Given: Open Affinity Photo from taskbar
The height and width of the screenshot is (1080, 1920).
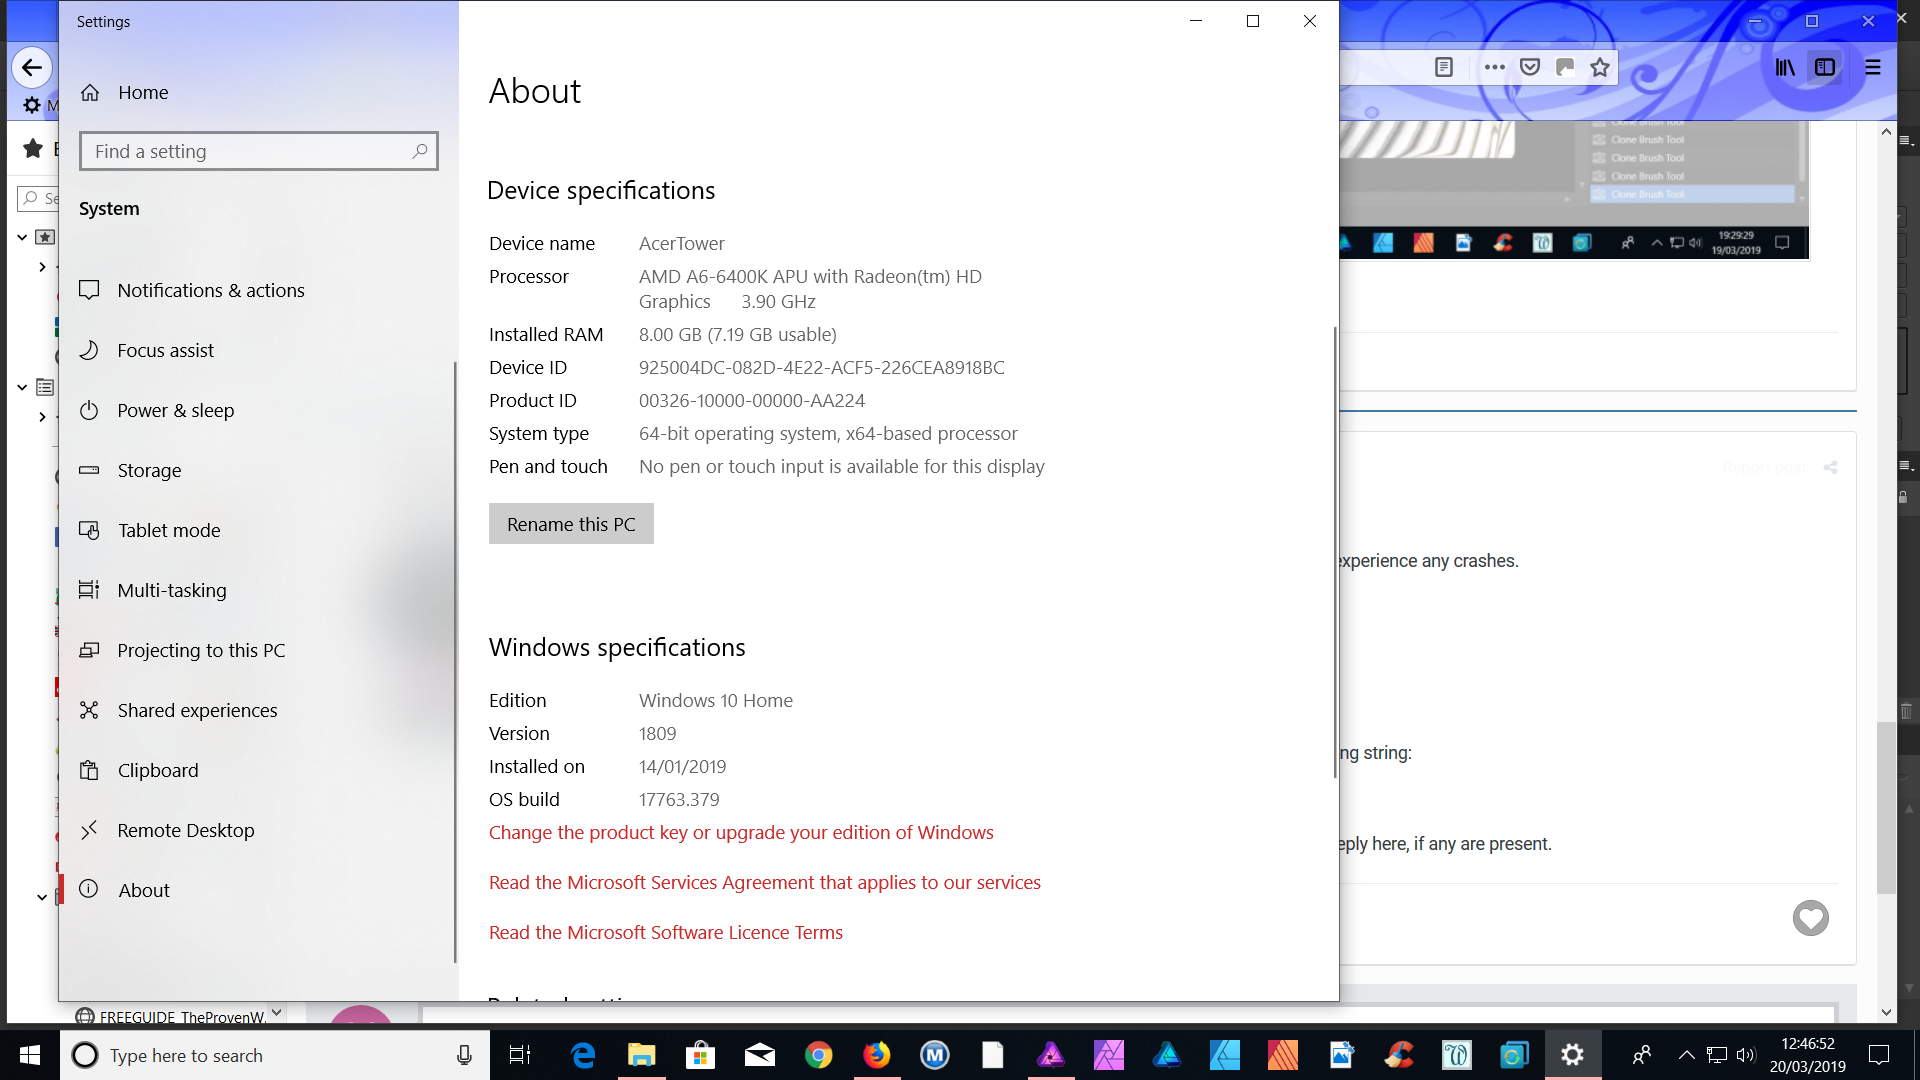Looking at the screenshot, I should [1051, 1055].
